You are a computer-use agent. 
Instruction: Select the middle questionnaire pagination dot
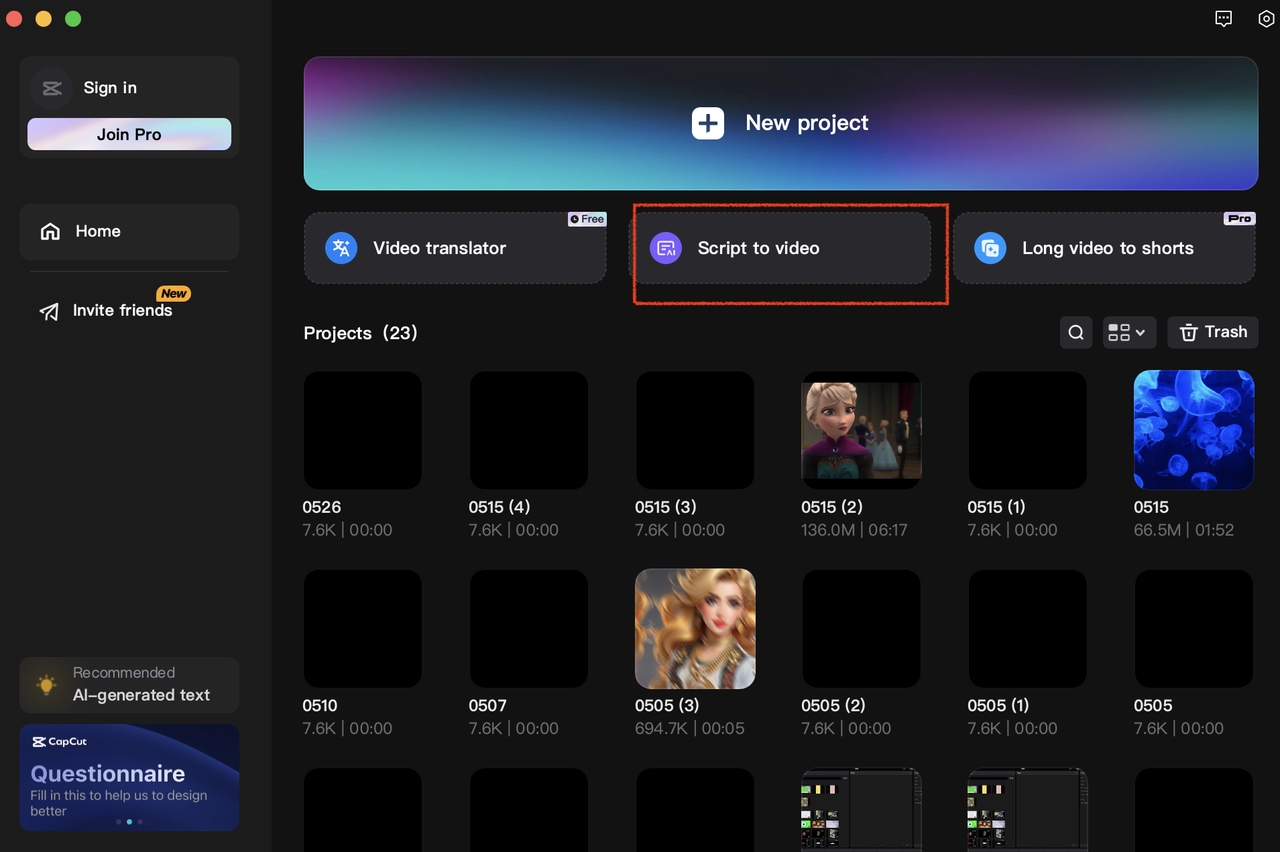click(129, 821)
